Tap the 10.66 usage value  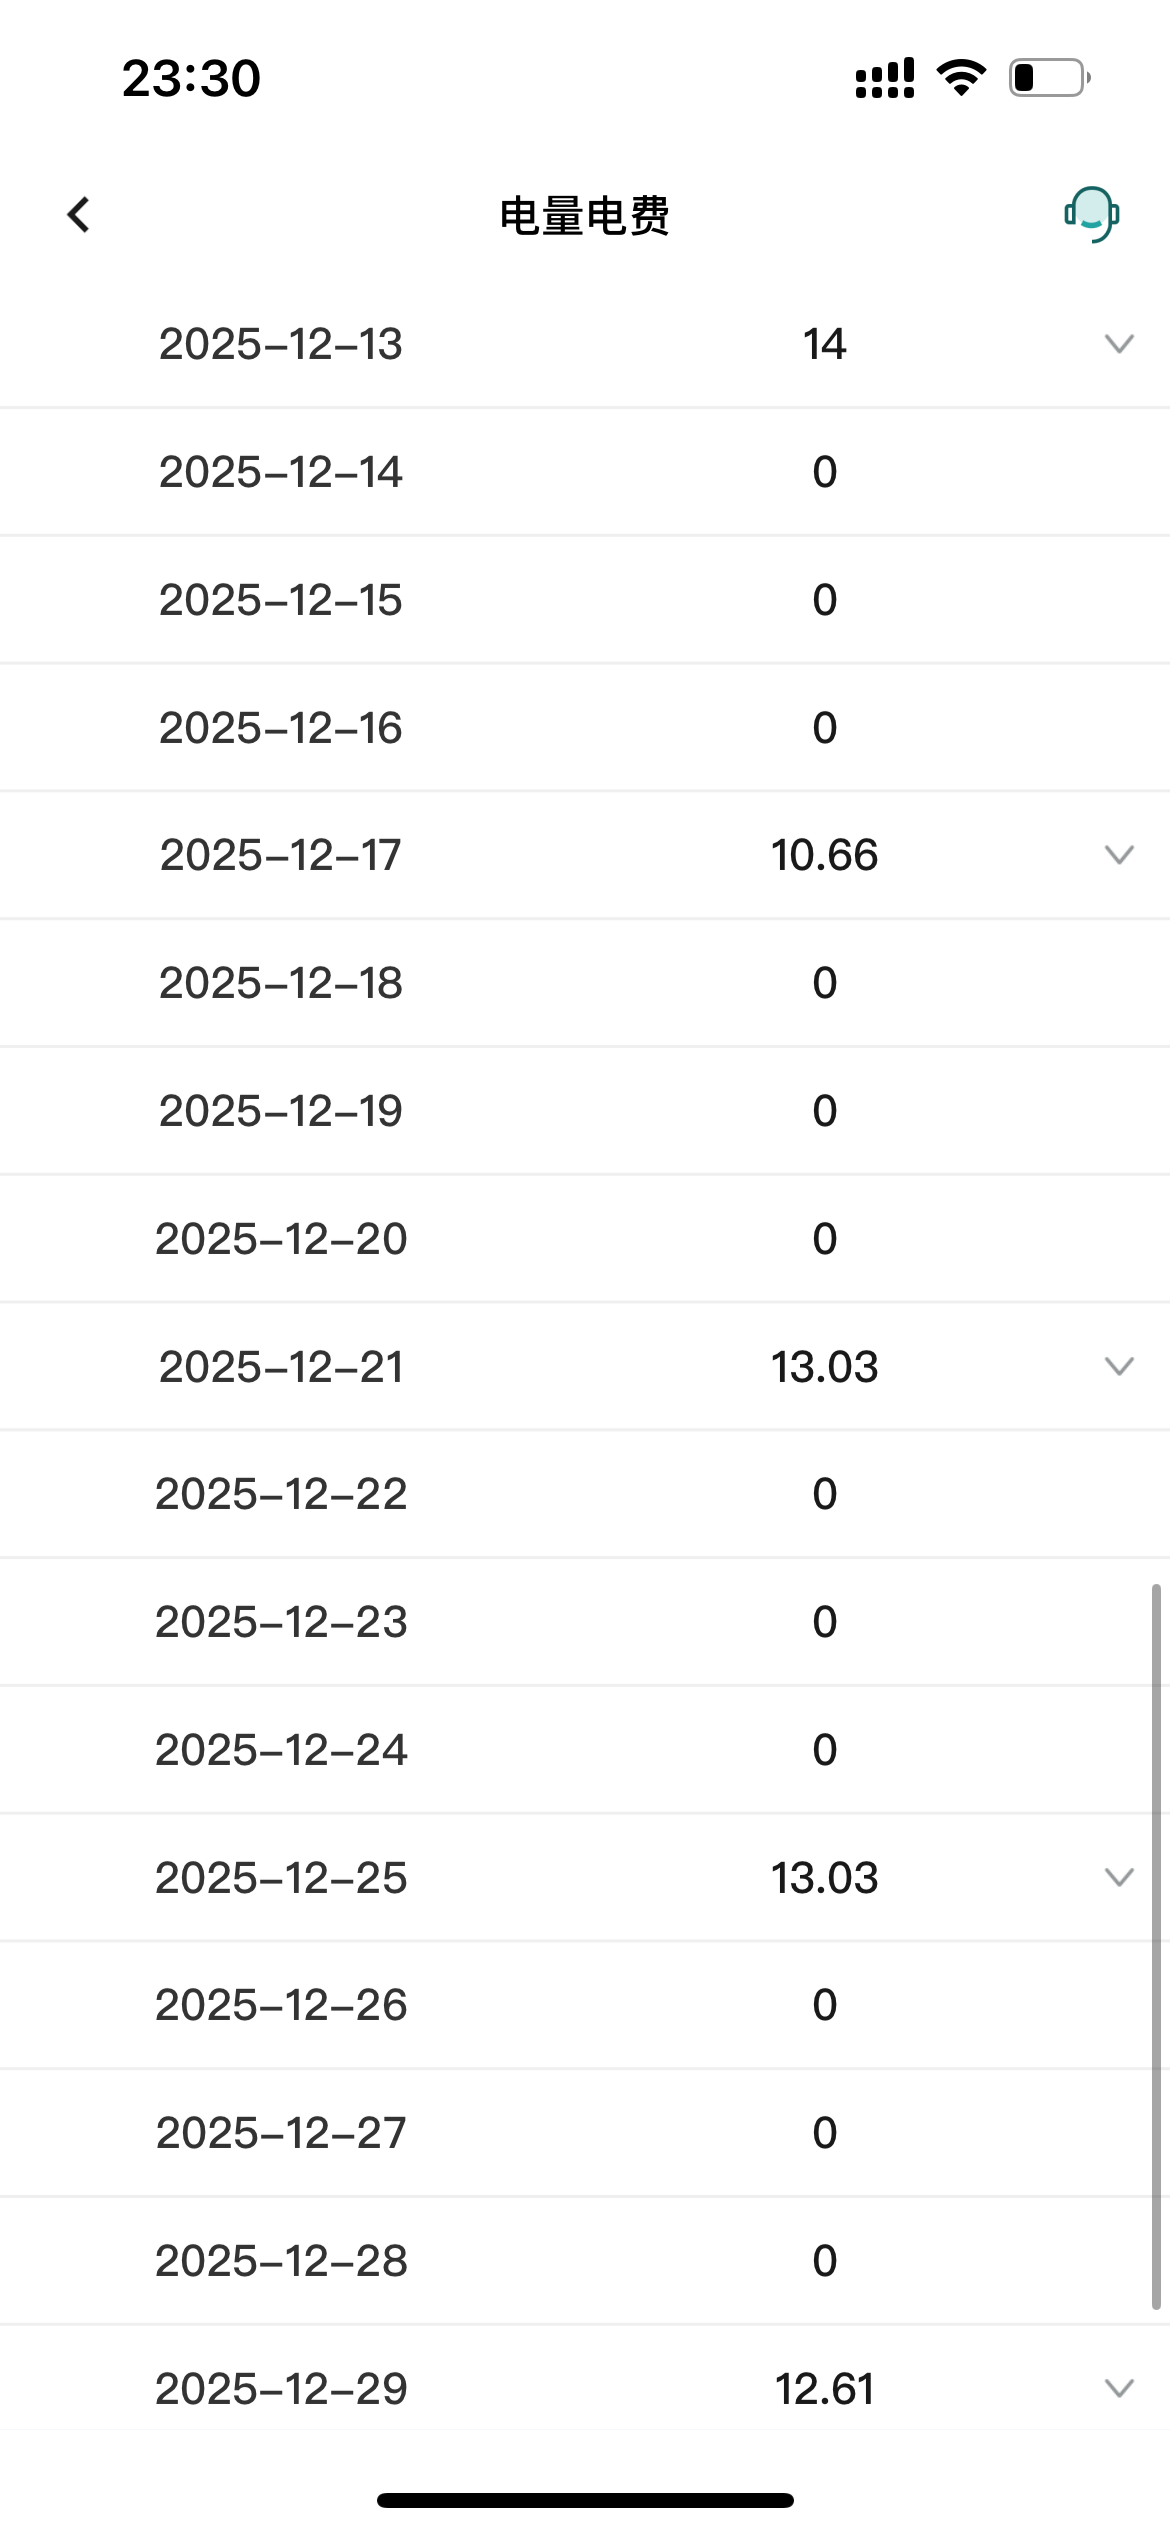point(824,855)
